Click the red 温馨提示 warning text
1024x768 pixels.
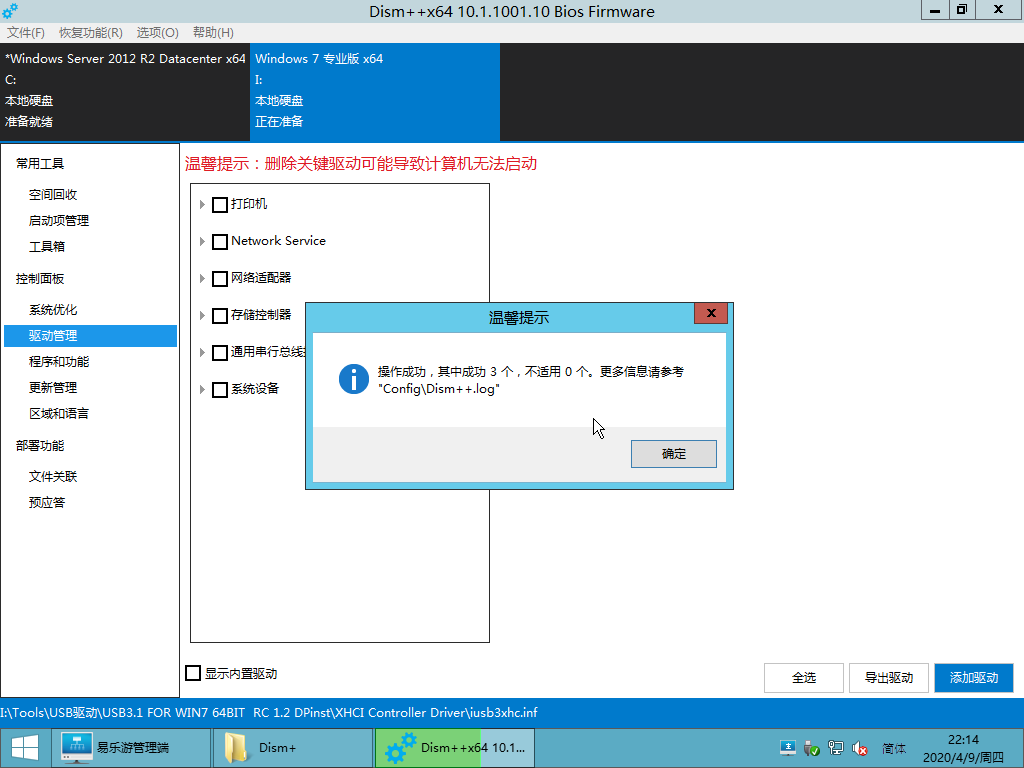pyautogui.click(x=360, y=164)
